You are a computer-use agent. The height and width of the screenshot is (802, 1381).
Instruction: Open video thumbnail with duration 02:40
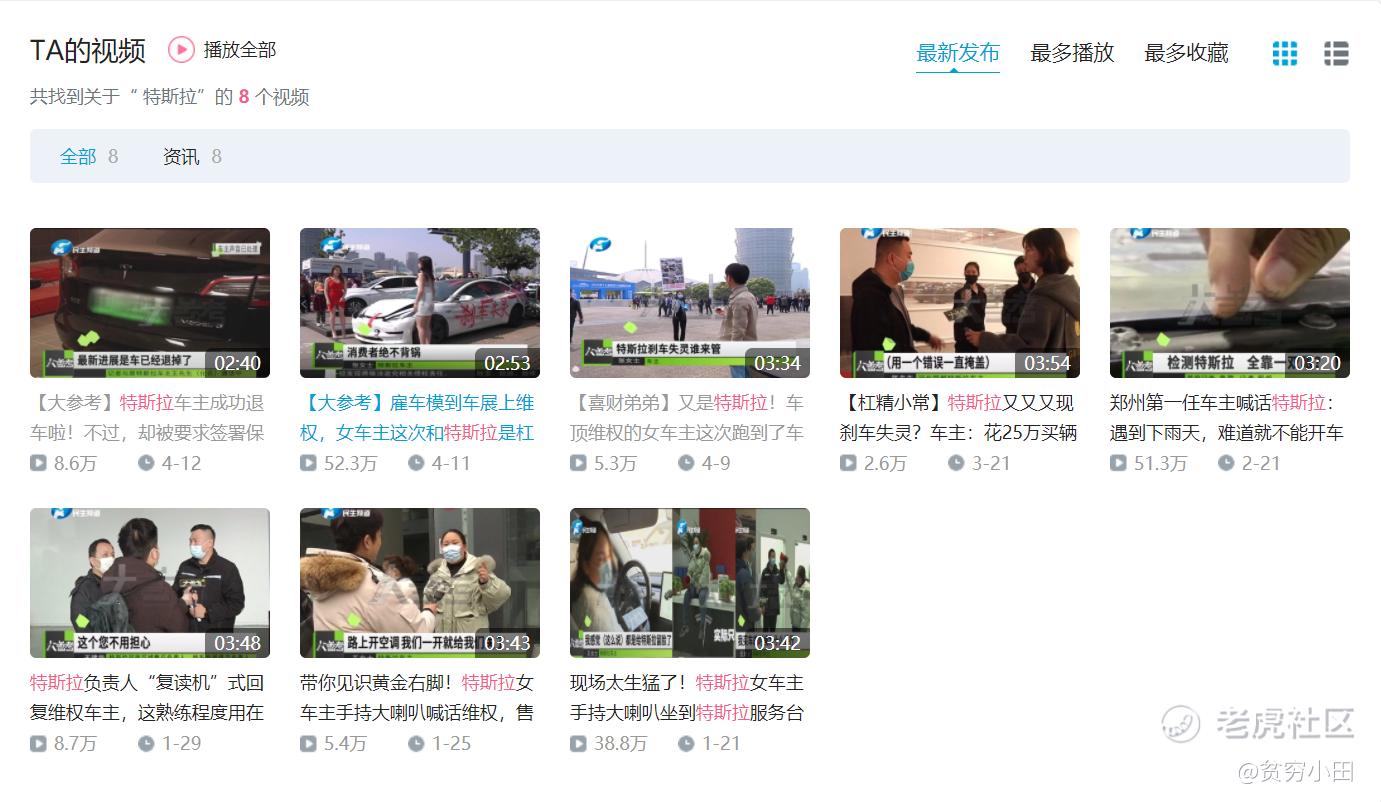point(150,303)
